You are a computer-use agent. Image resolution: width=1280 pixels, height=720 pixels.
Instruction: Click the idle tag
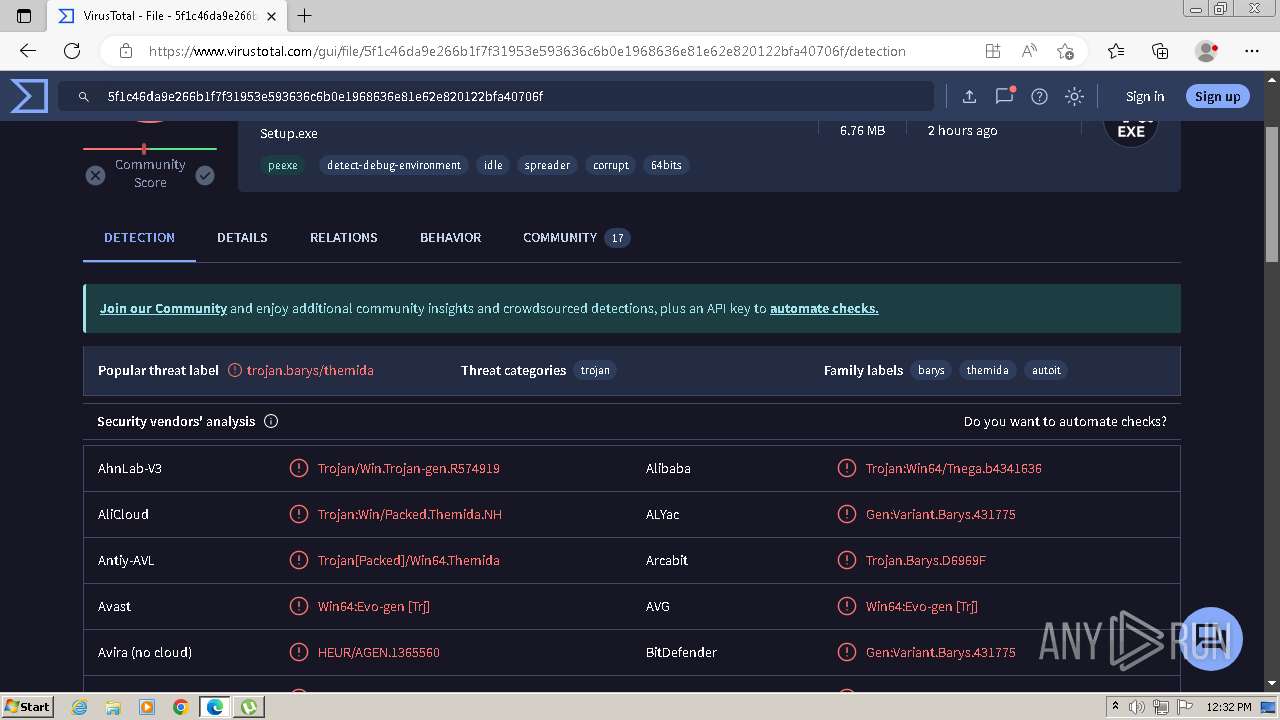493,165
